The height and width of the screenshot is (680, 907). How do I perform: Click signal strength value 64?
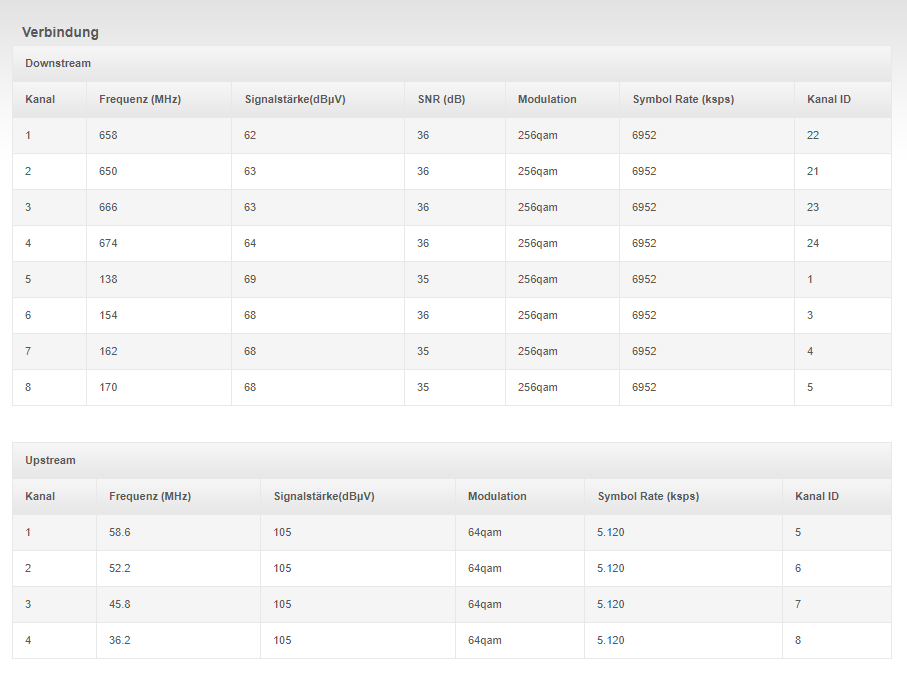coord(250,243)
